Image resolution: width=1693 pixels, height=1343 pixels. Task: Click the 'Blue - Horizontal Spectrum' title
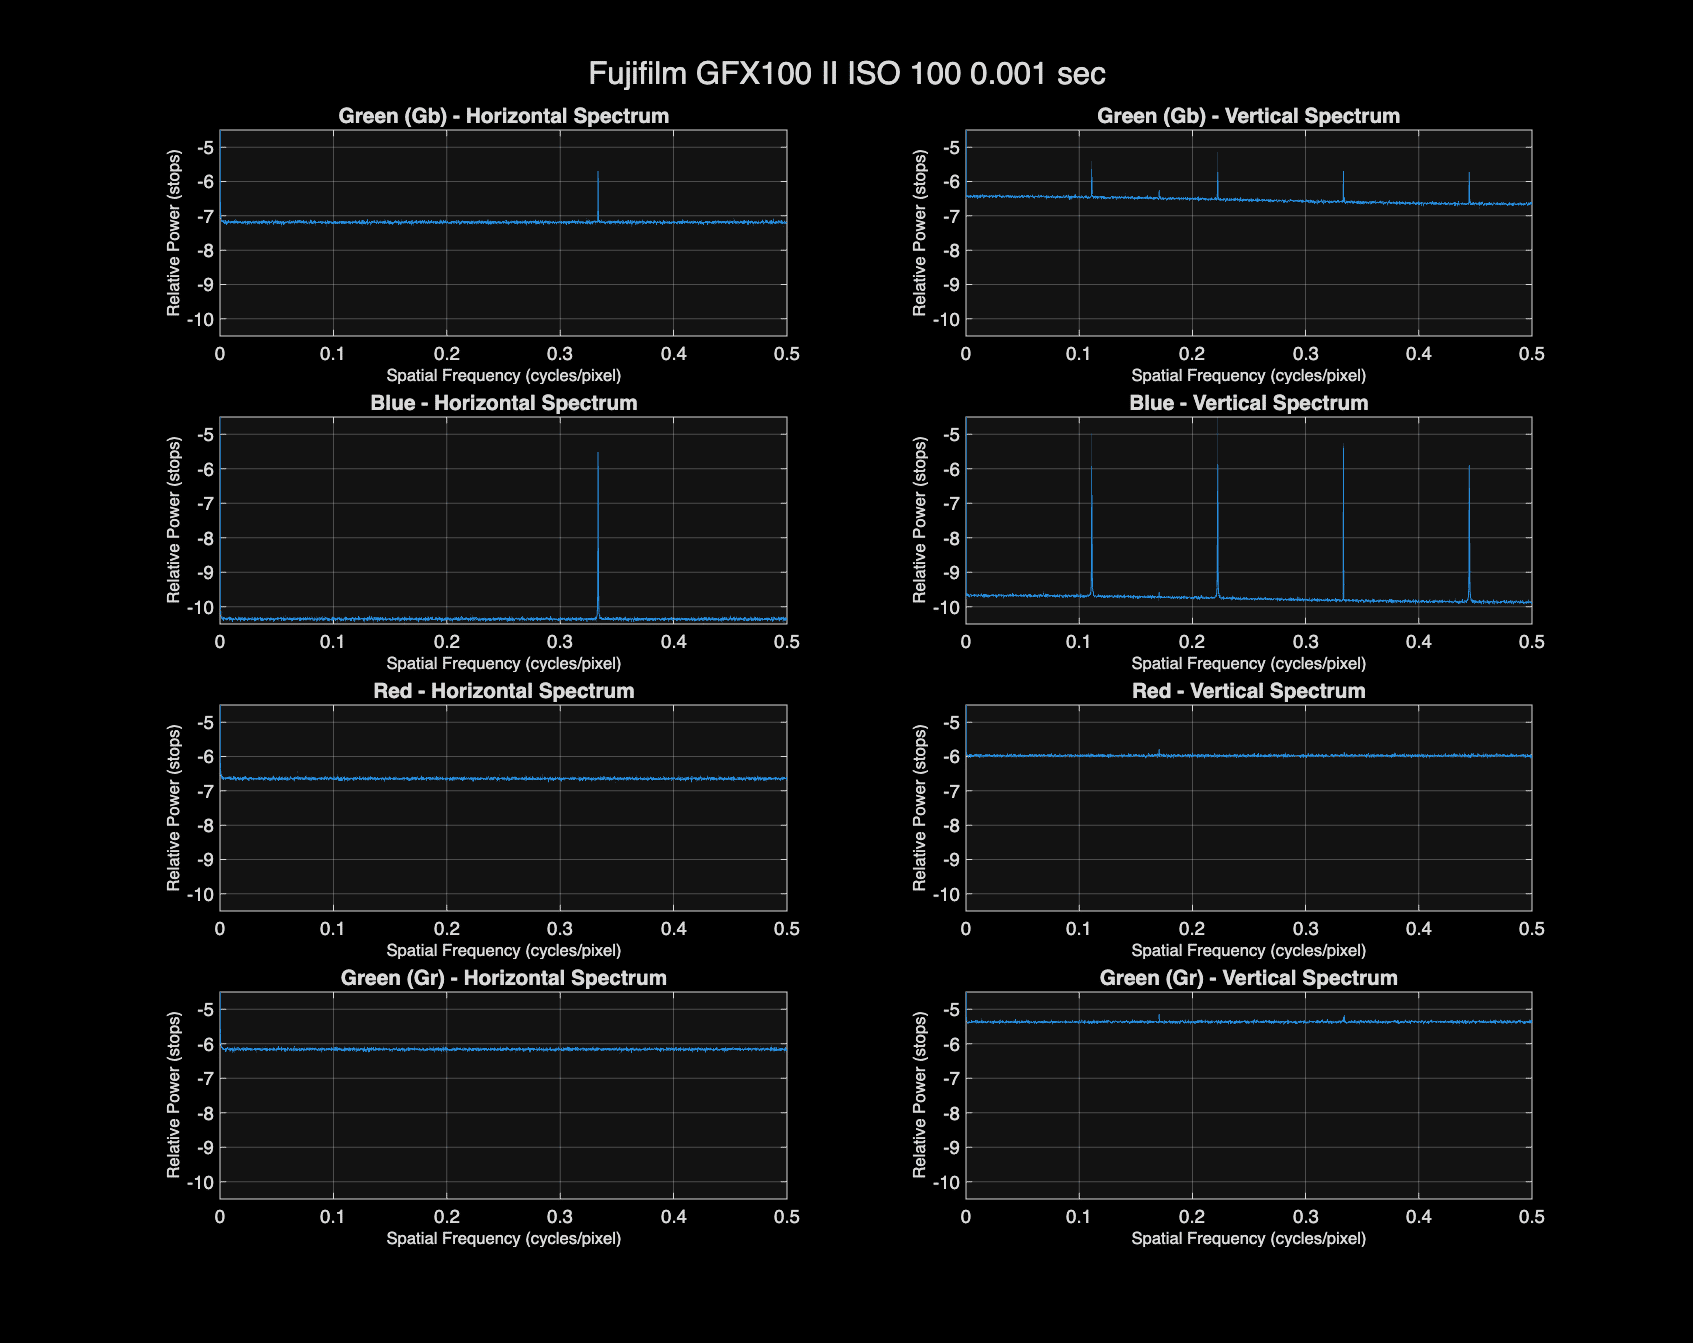click(504, 403)
